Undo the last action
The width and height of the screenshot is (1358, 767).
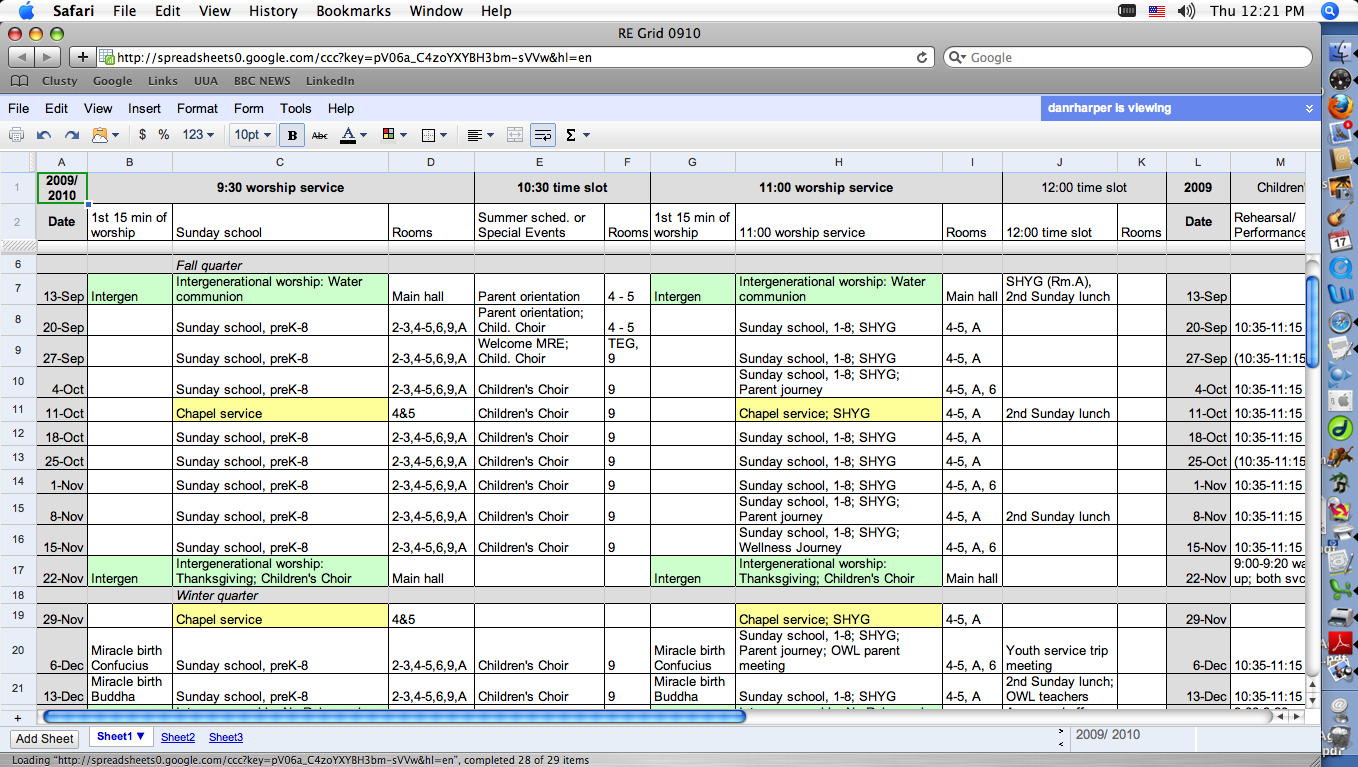point(44,135)
